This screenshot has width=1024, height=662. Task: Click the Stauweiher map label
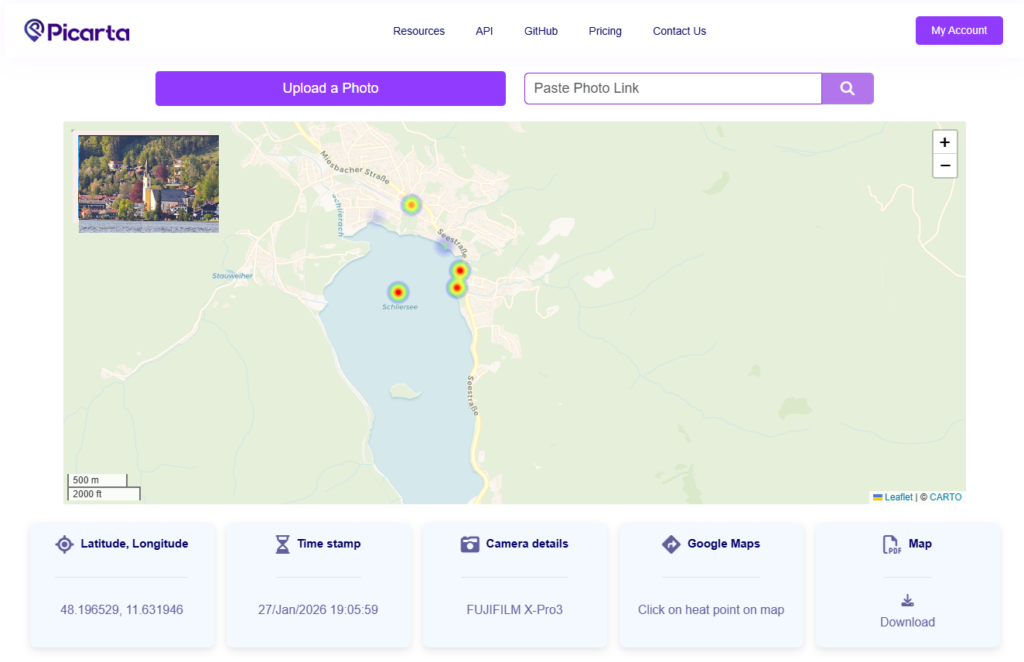tap(232, 276)
